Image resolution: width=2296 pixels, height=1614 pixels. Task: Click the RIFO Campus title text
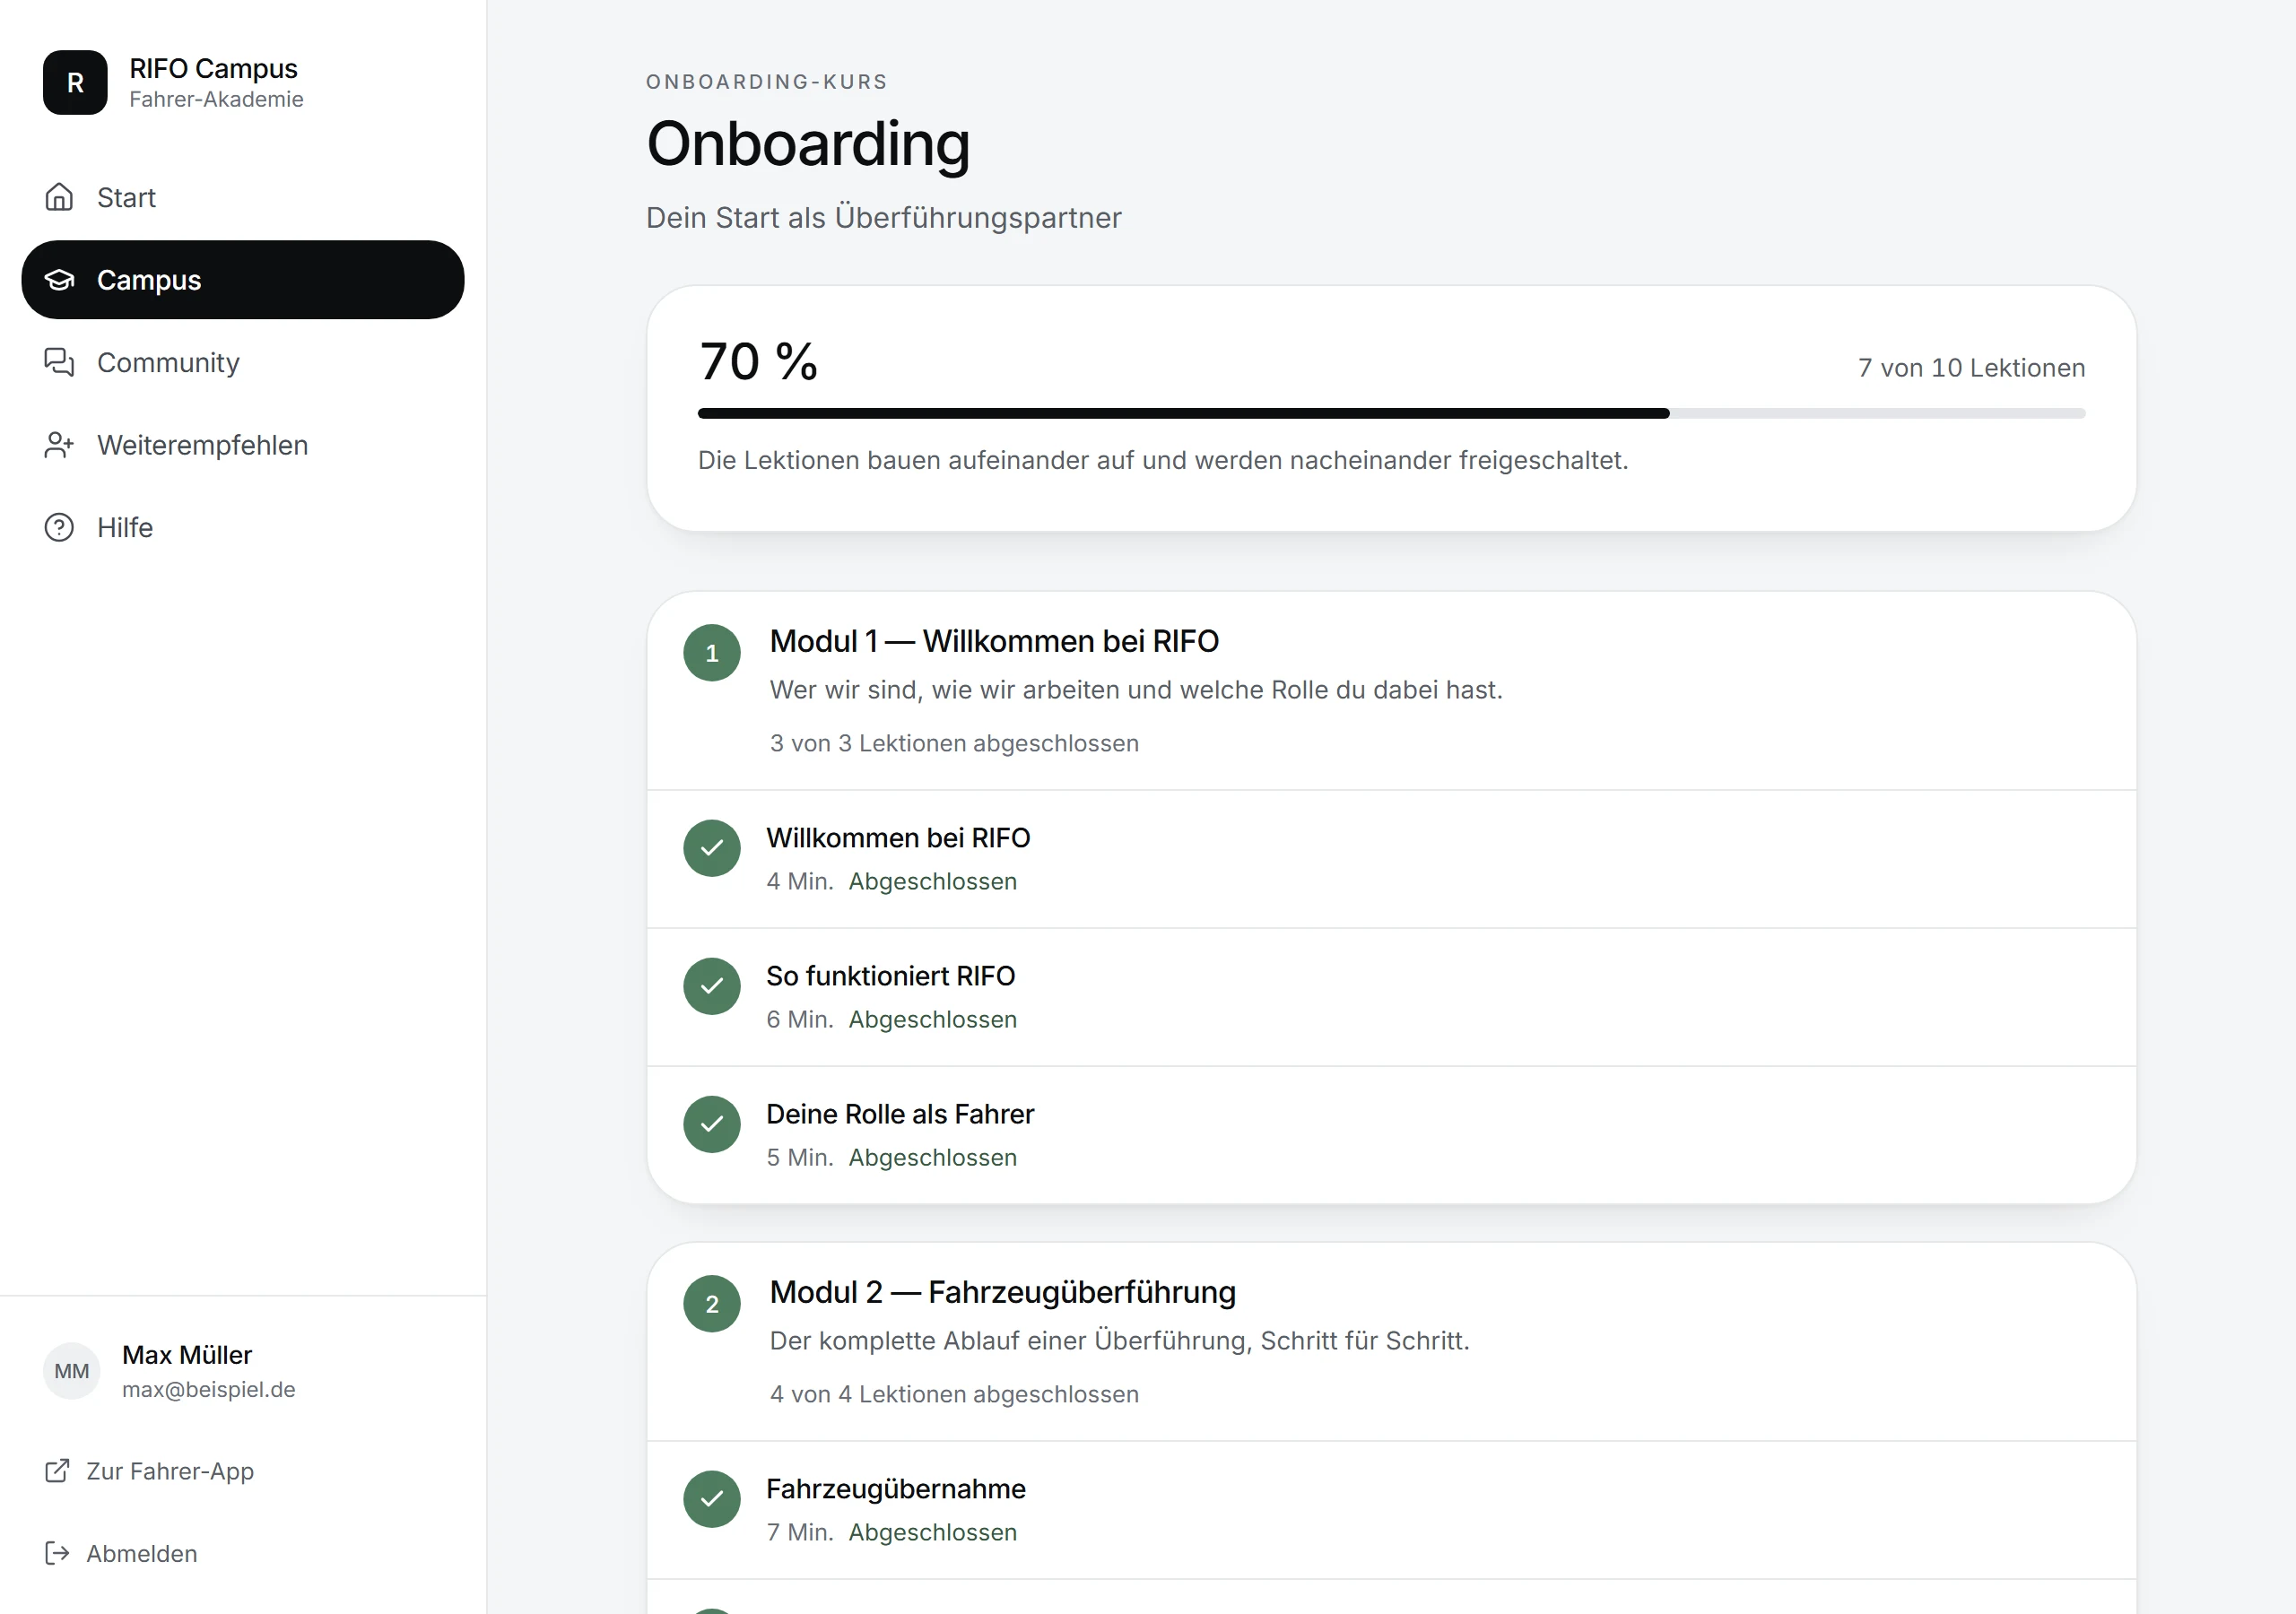click(213, 68)
